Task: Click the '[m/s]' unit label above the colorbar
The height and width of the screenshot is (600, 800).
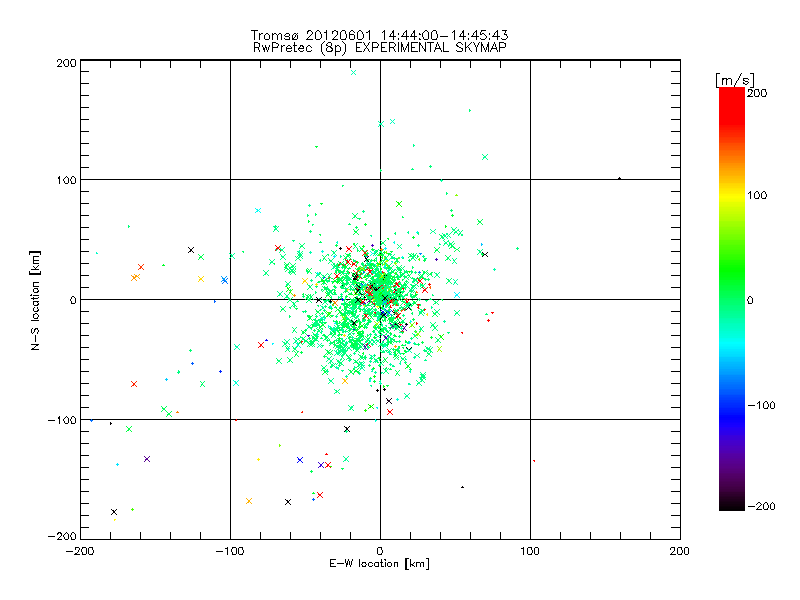Action: click(x=735, y=80)
